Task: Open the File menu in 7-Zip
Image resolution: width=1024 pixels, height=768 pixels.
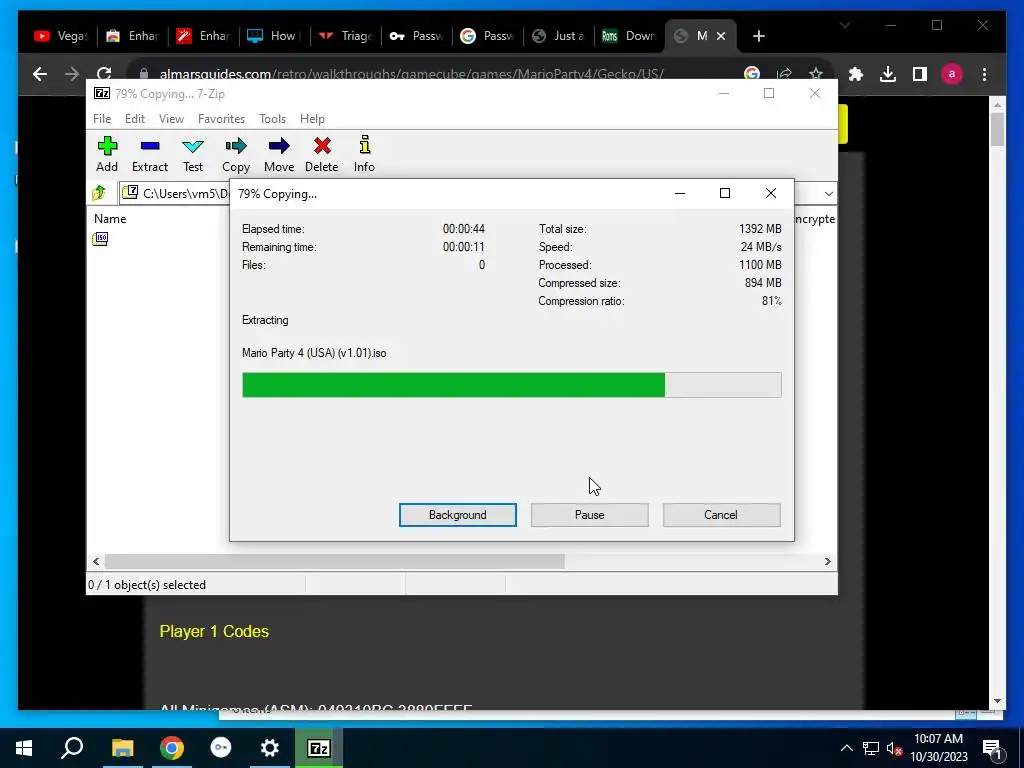Action: (102, 119)
